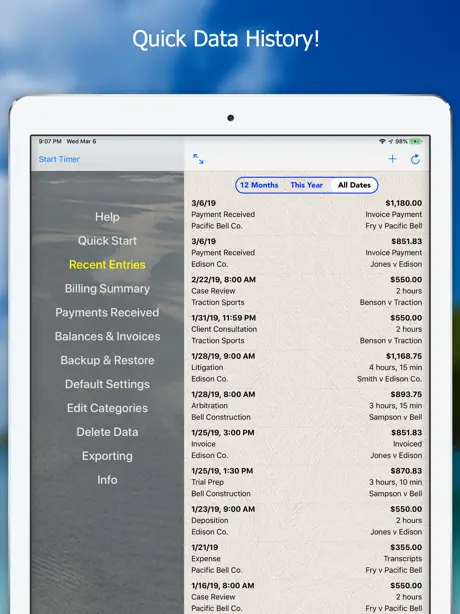This screenshot has width=460, height=614.
Task: Select the This Year filter
Action: coord(307,185)
